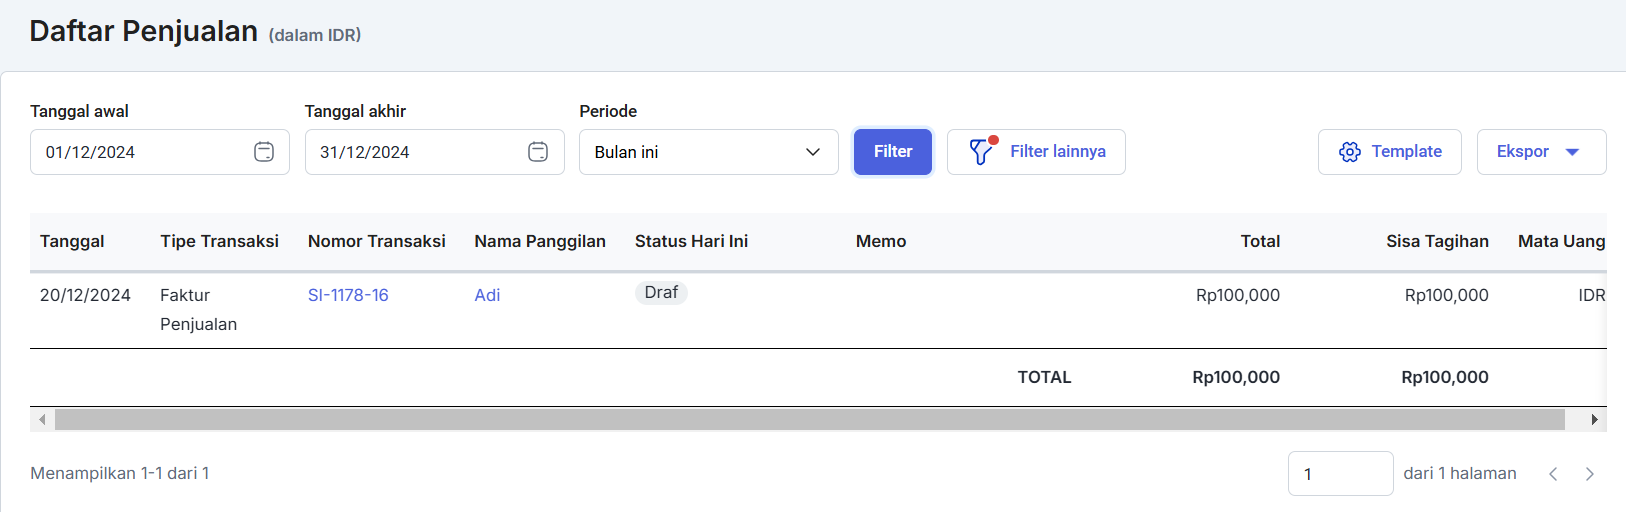Open transaction link SI-1178-16
The image size is (1626, 512).
pos(348,295)
